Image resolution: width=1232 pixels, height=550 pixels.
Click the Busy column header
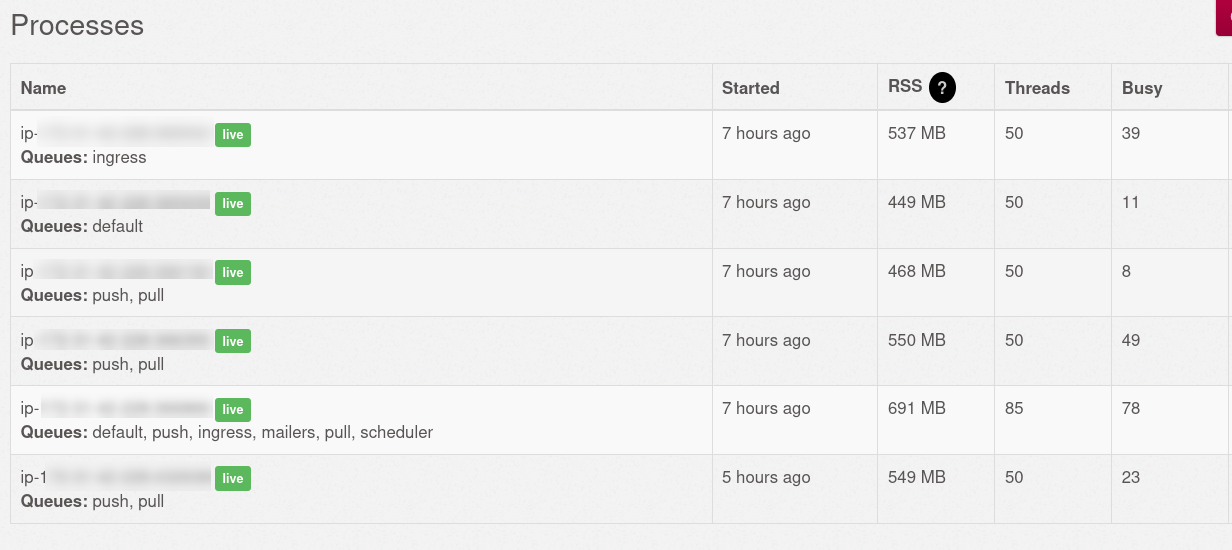[1142, 88]
